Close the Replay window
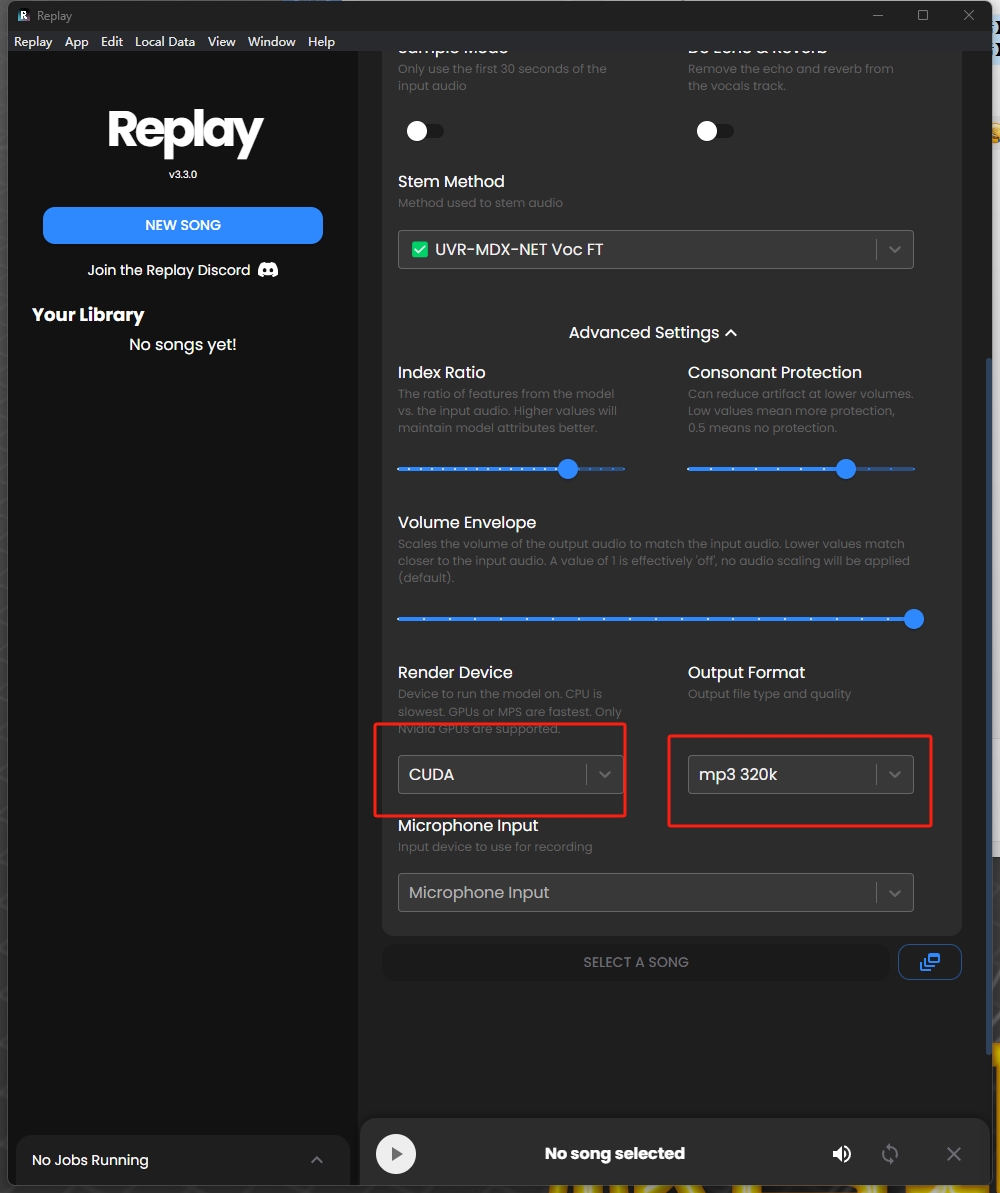 coord(969,15)
